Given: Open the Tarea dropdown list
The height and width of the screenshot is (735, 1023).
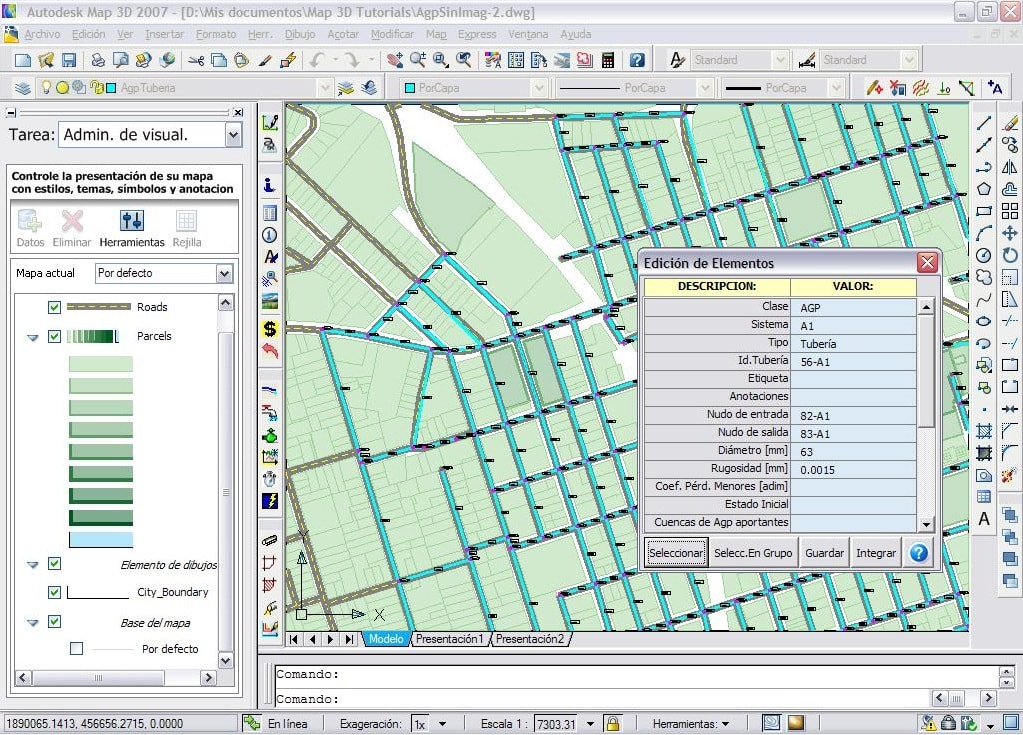Looking at the screenshot, I should pos(233,134).
